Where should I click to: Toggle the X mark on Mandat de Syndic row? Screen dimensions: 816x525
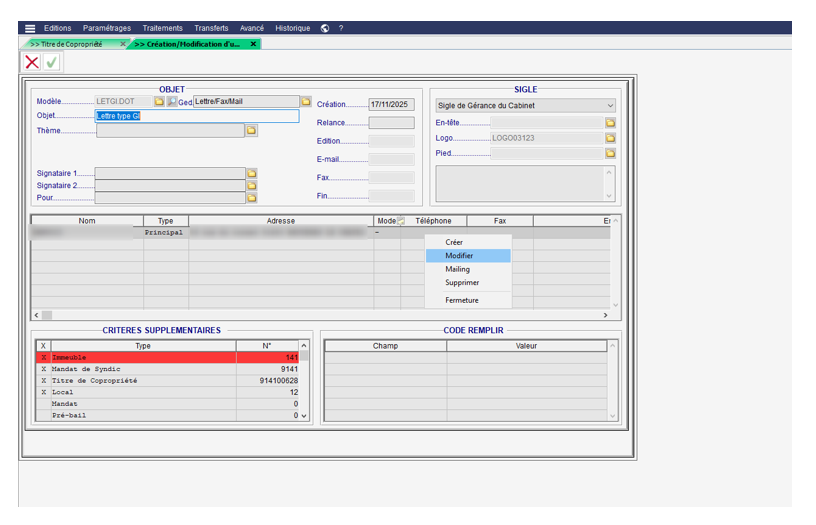(43, 369)
